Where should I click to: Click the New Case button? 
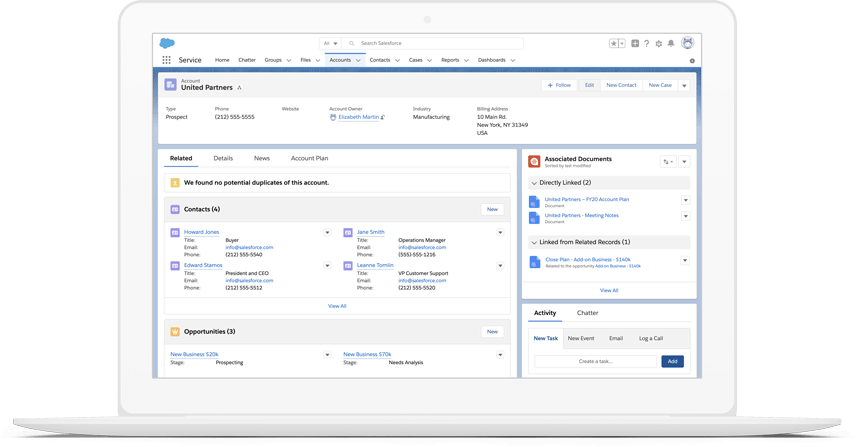[660, 86]
